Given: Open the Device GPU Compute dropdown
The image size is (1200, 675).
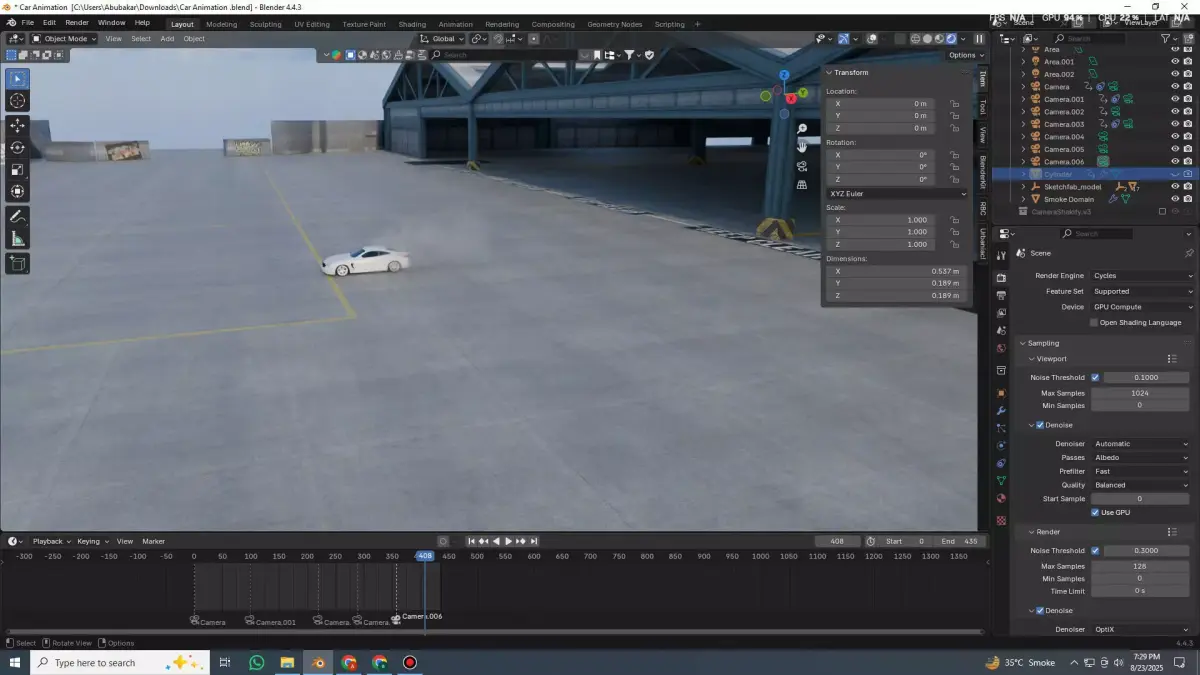Looking at the screenshot, I should (1142, 307).
